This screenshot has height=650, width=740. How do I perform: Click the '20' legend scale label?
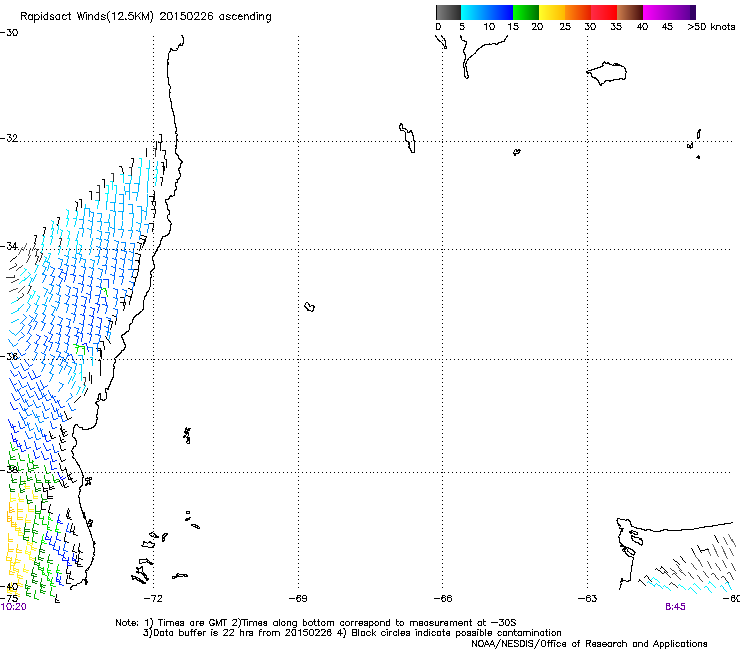coord(537,27)
